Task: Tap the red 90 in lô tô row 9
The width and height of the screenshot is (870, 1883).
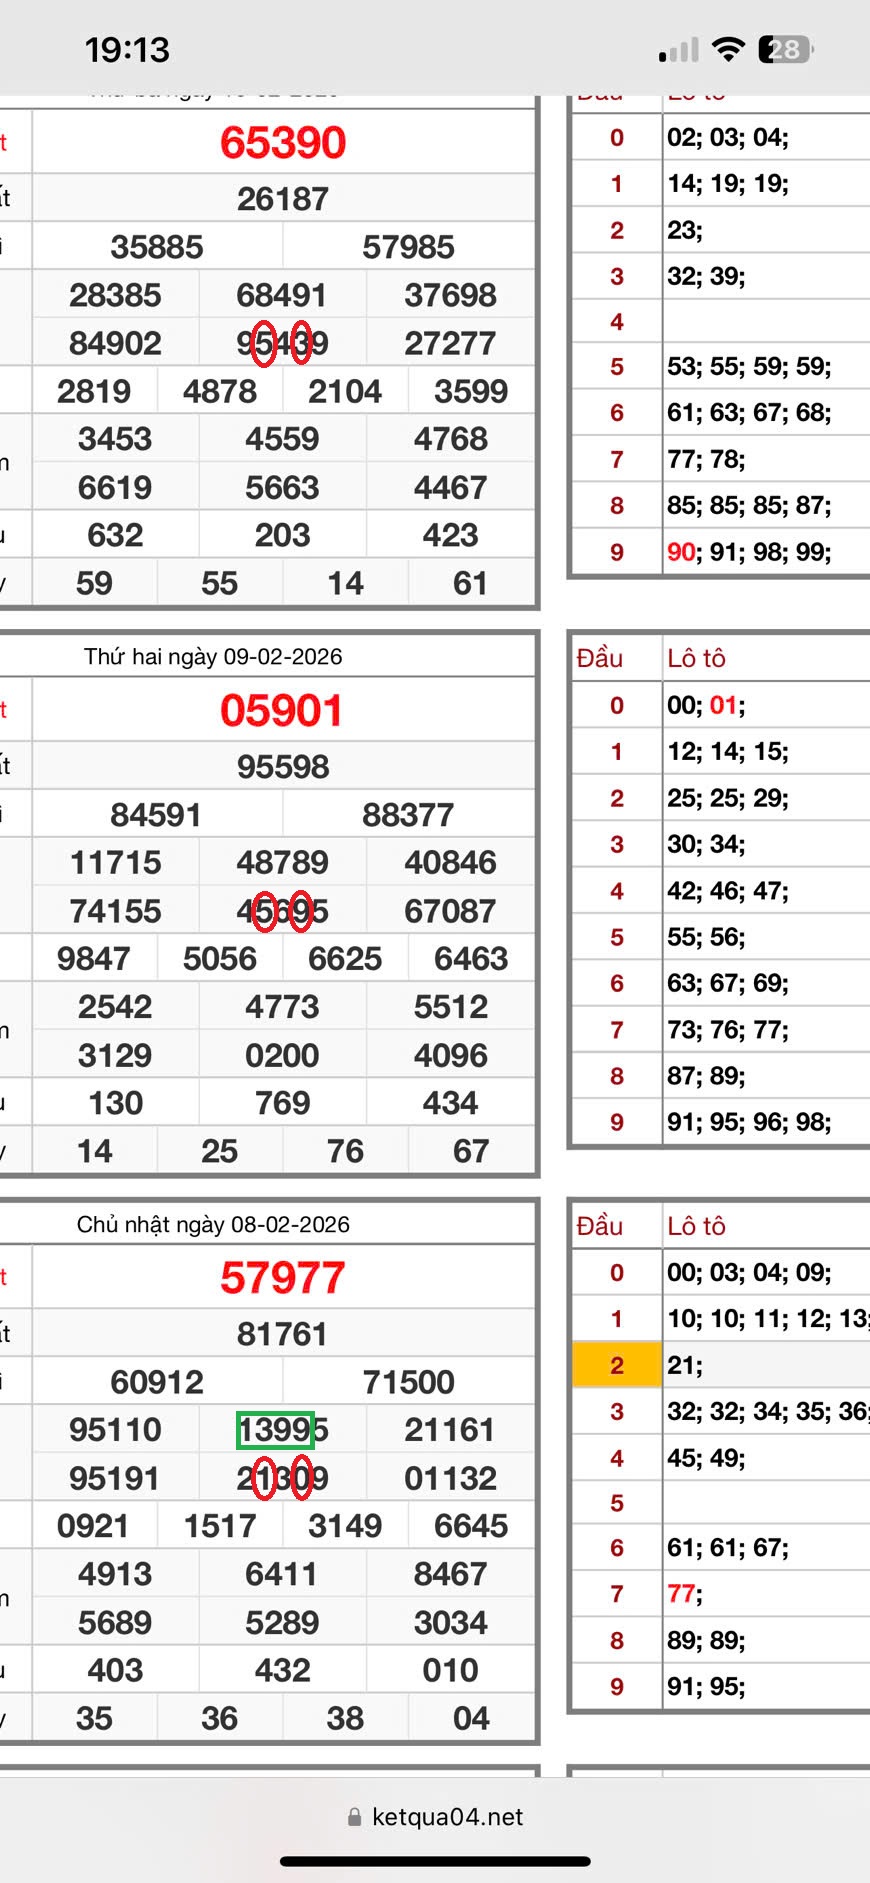Action: 681,552
